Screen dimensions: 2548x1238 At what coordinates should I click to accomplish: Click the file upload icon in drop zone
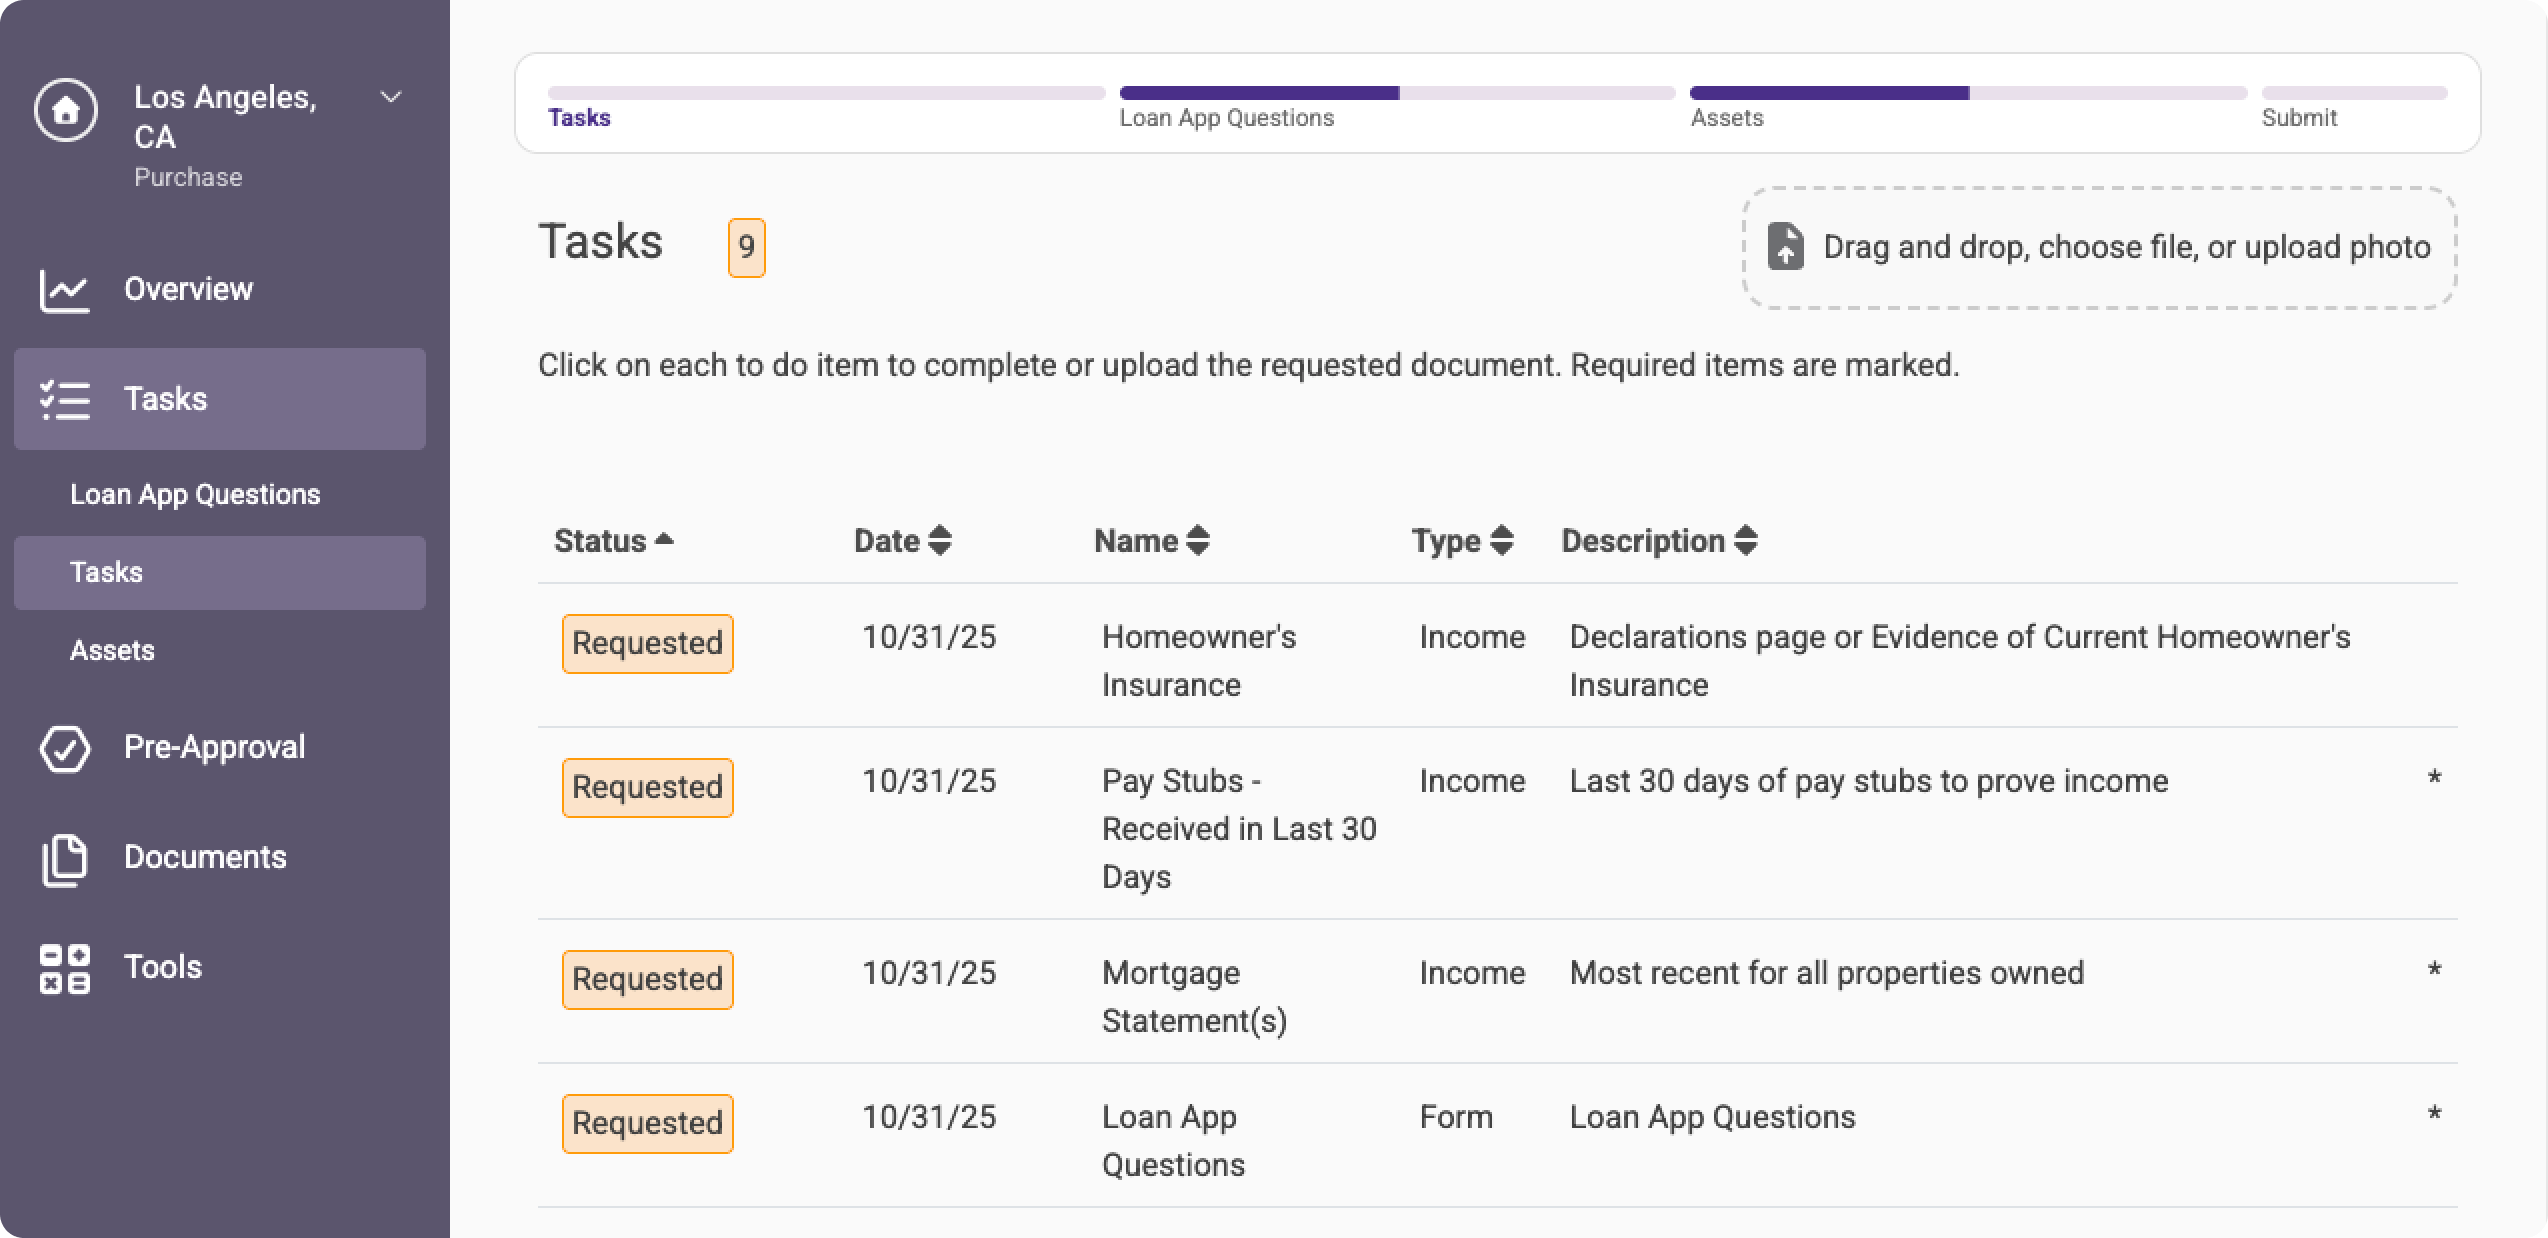(x=1786, y=247)
